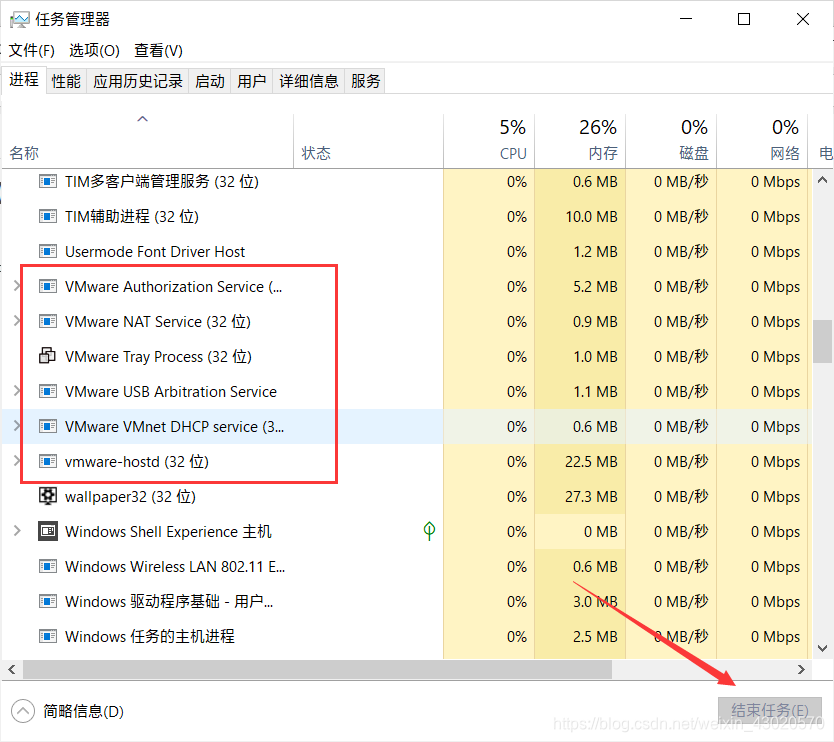
Task: Click the TIM辅助进程 process icon
Action: (48, 217)
